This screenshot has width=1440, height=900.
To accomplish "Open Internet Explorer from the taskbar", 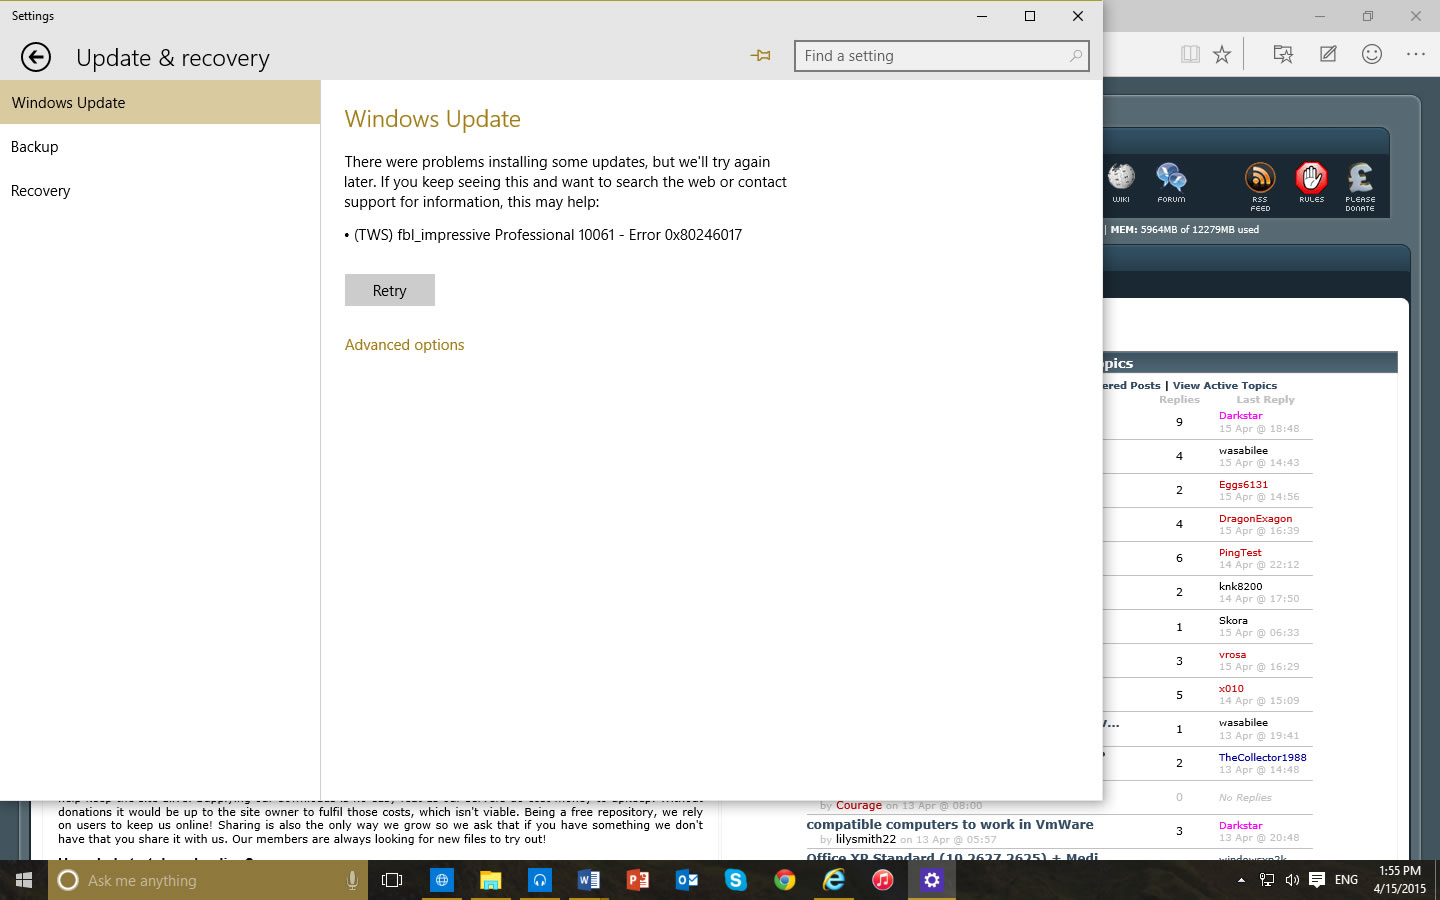I will [833, 880].
